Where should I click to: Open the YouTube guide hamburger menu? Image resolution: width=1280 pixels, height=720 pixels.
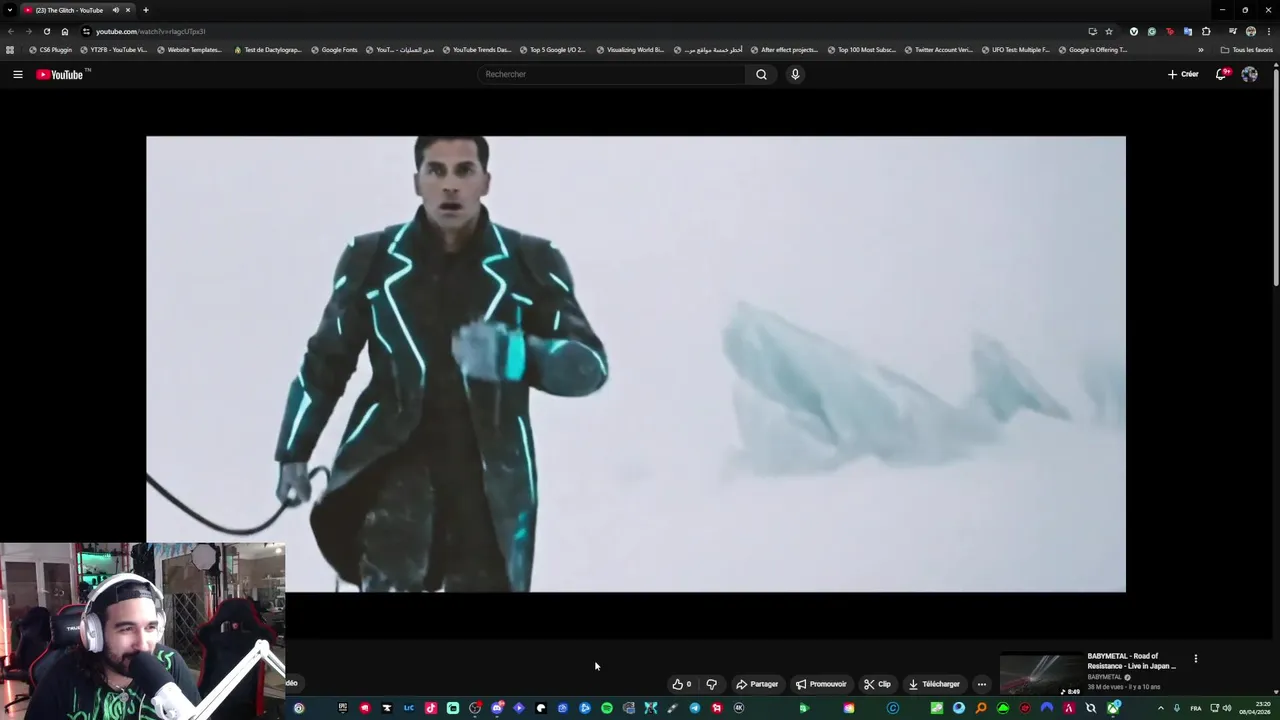pos(17,74)
